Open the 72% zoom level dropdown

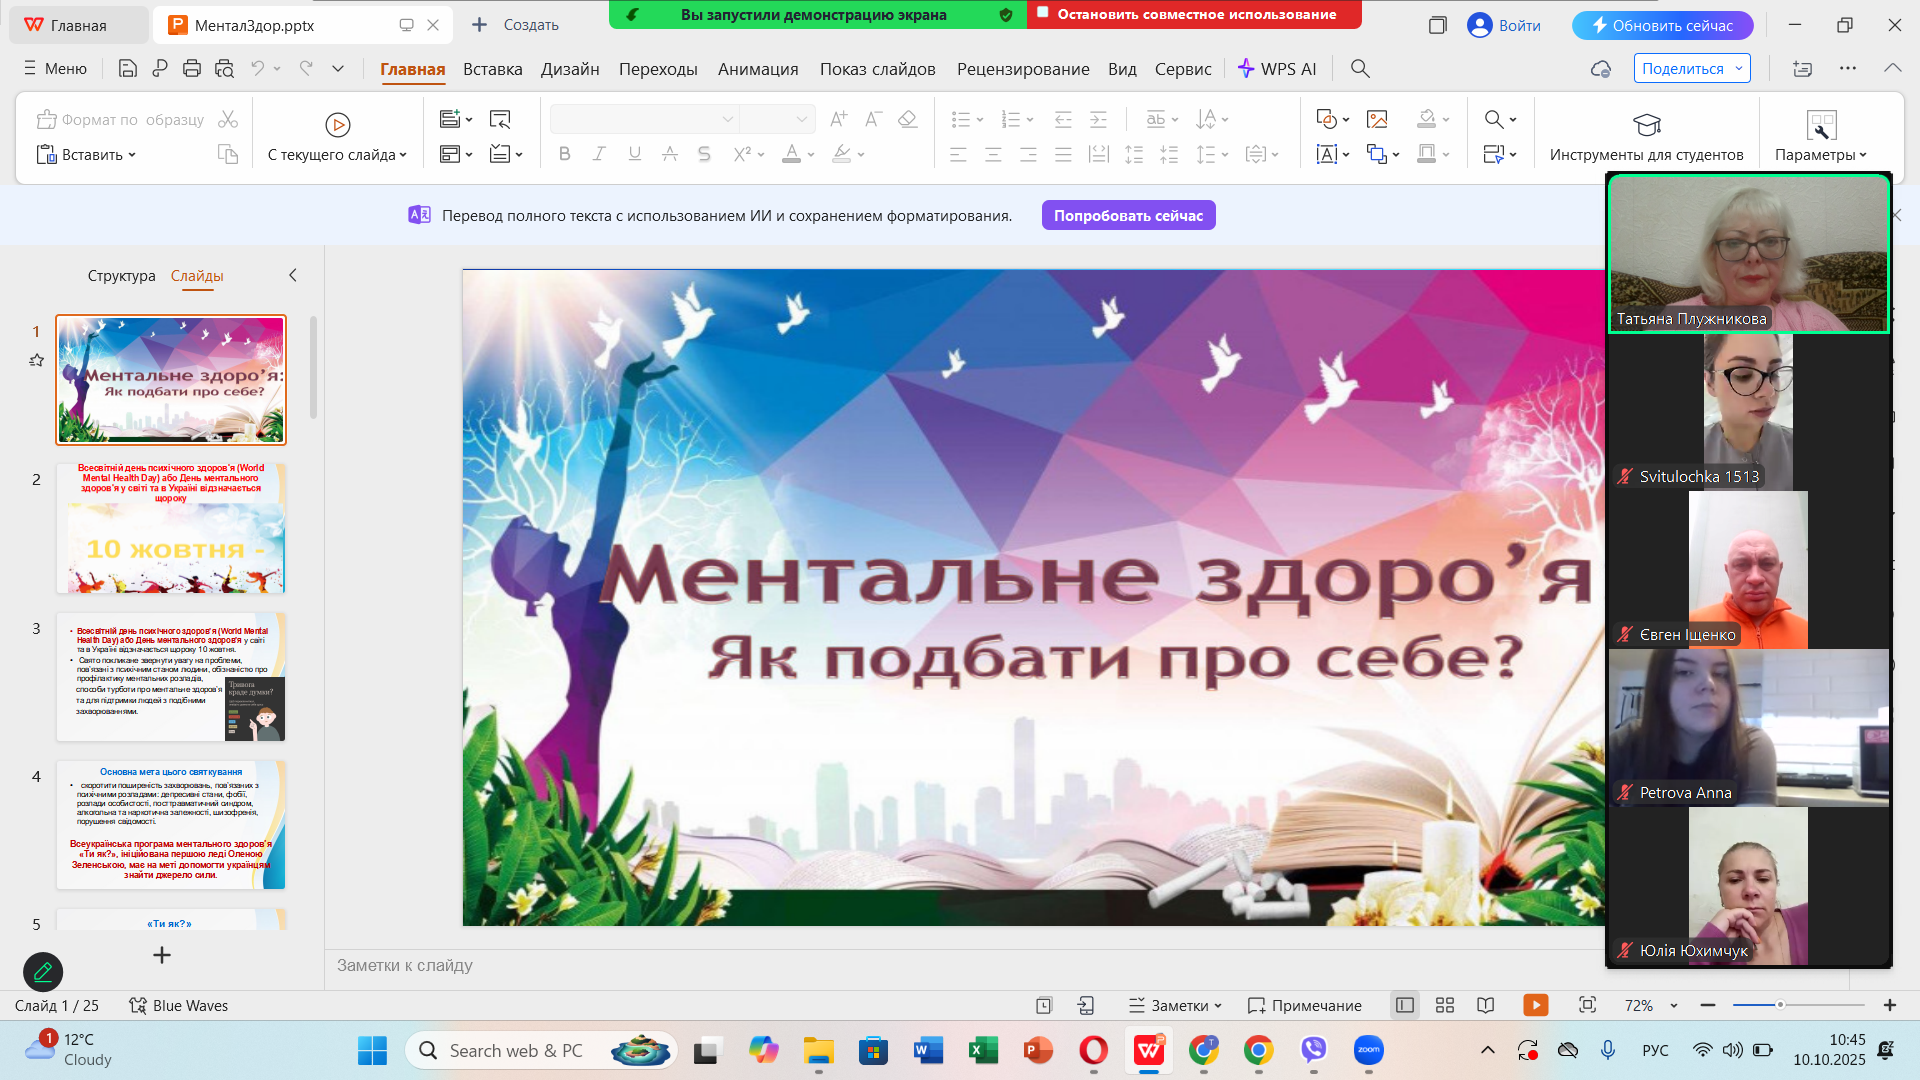(1674, 1005)
